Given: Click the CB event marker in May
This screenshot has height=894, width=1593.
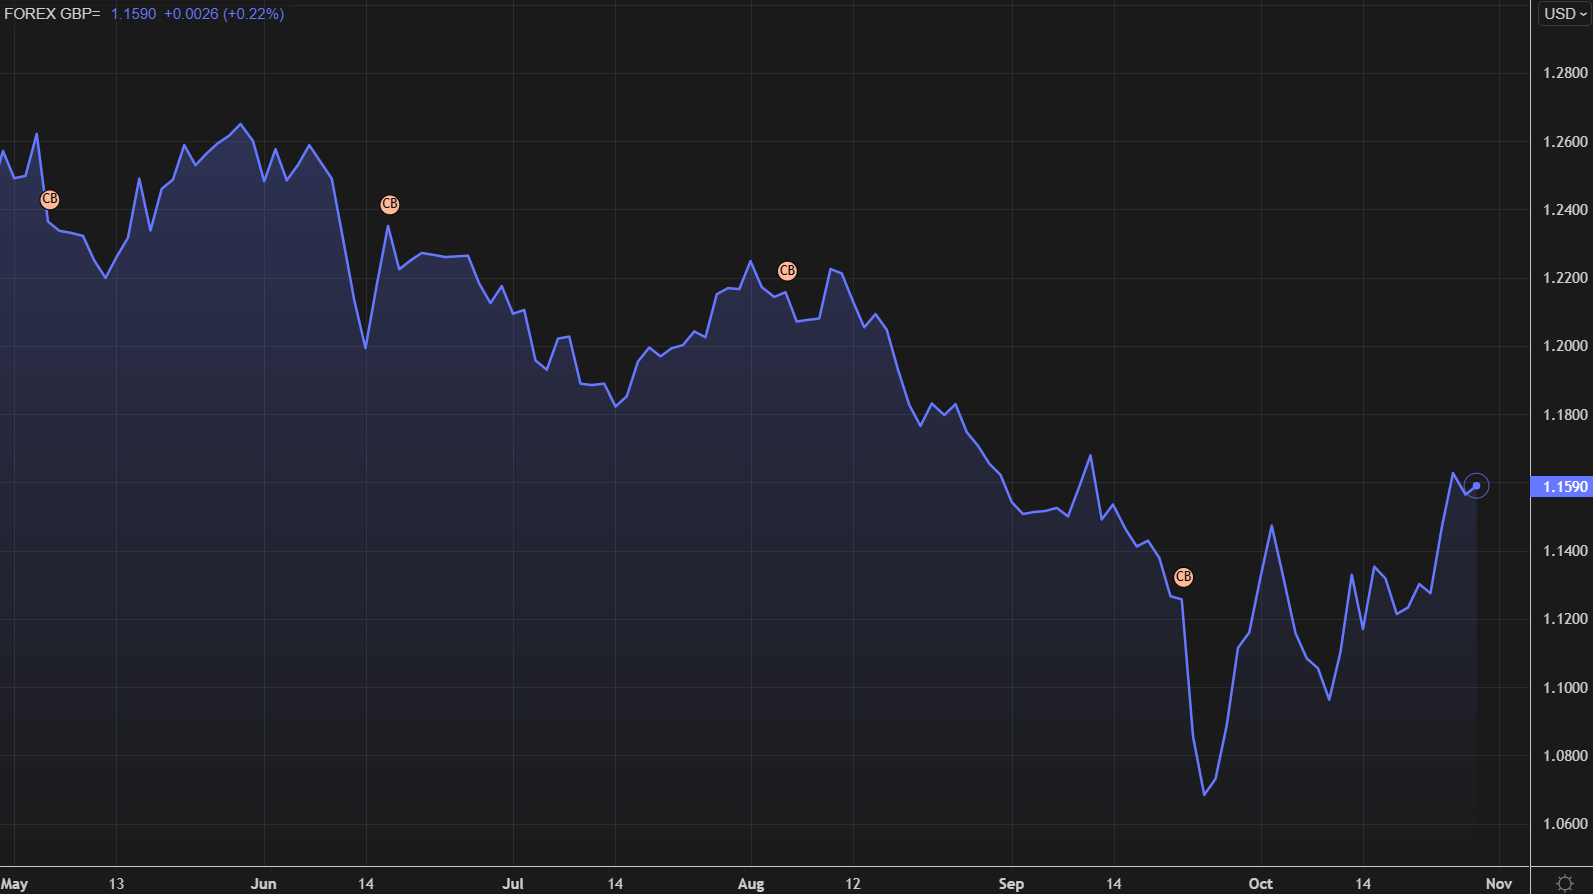Looking at the screenshot, I should pyautogui.click(x=50, y=200).
